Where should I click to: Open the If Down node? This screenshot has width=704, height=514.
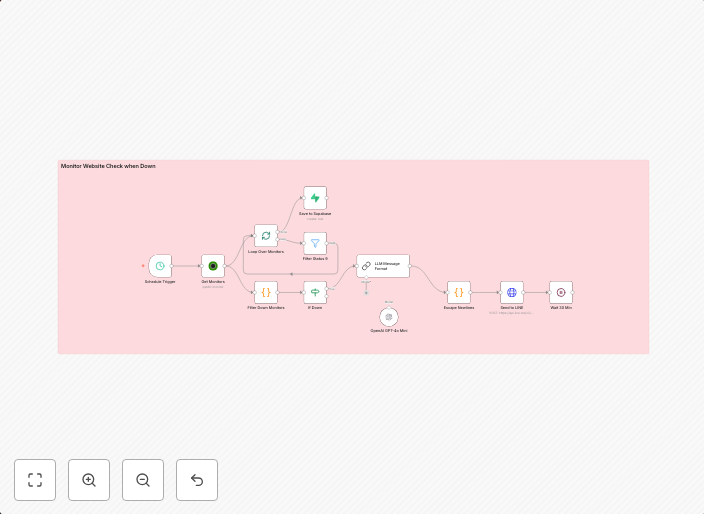click(315, 292)
